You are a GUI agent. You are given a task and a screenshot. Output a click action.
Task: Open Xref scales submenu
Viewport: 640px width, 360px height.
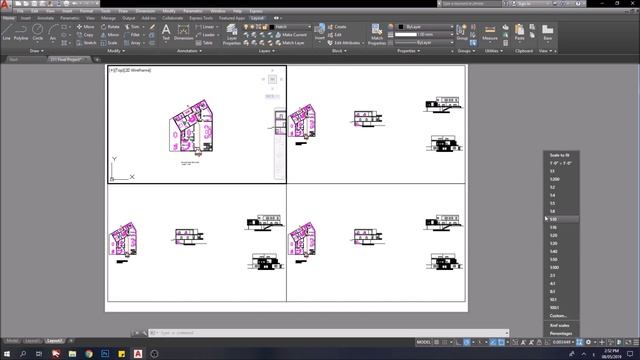coord(561,326)
